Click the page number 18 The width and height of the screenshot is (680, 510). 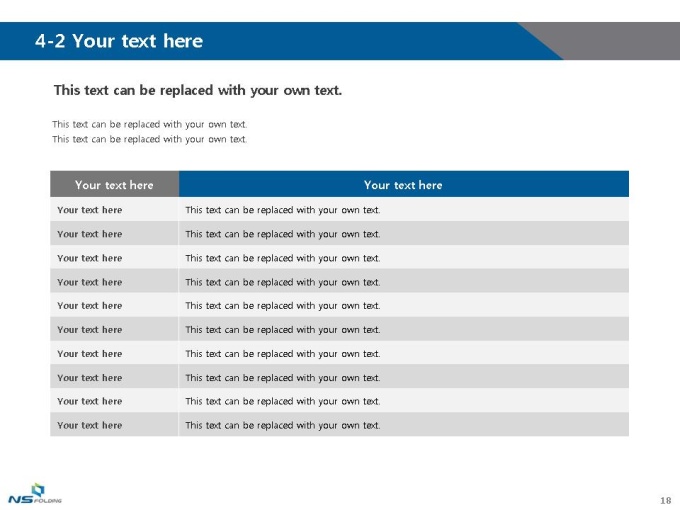coord(666,500)
